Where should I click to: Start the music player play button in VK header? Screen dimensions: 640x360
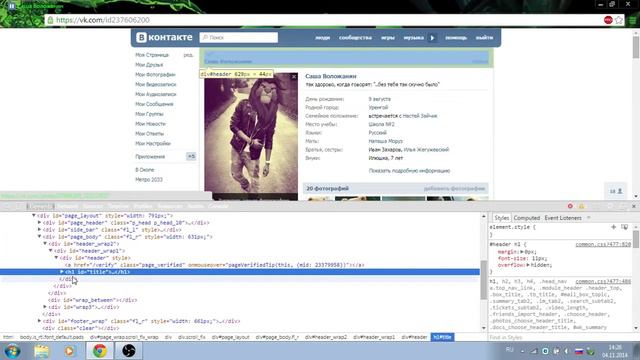tap(432, 38)
